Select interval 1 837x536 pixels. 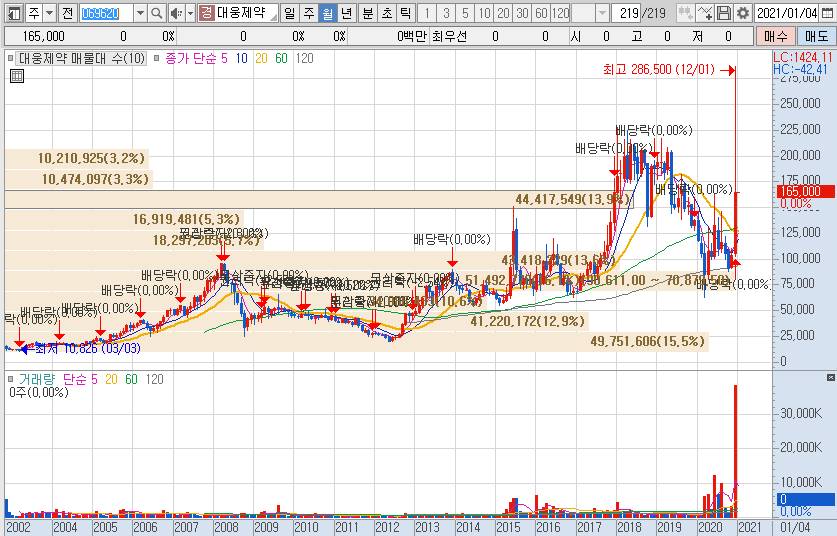[427, 13]
